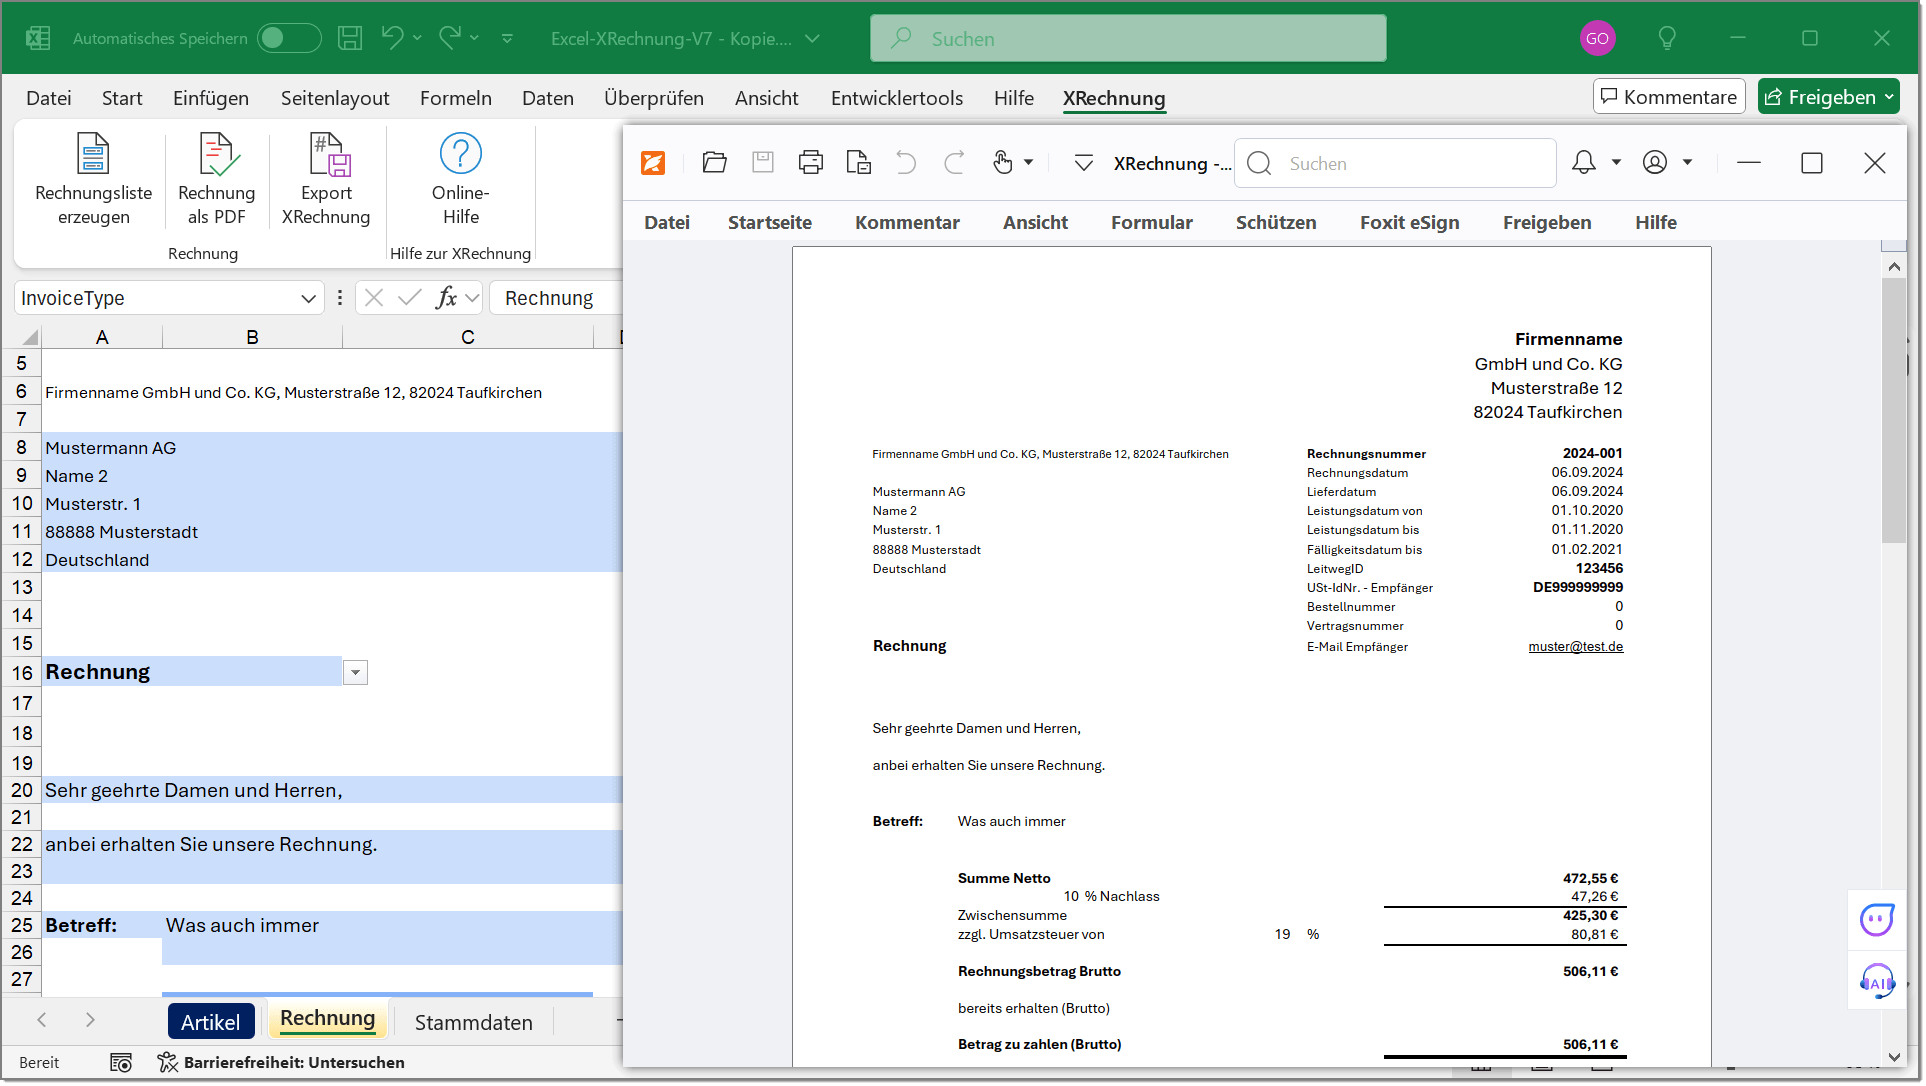Open the dropdown next to cell 'Rechnung'
Screen dimensions: 1926x1086
click(355, 672)
